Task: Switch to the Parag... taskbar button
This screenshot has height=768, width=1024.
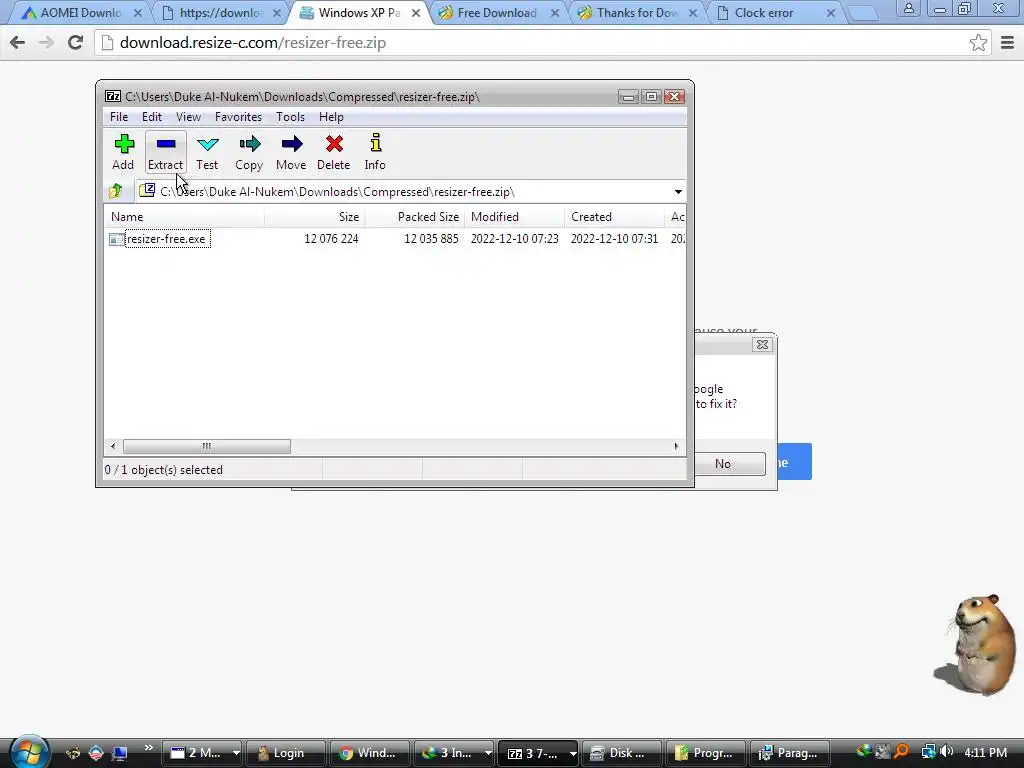Action: coord(790,753)
